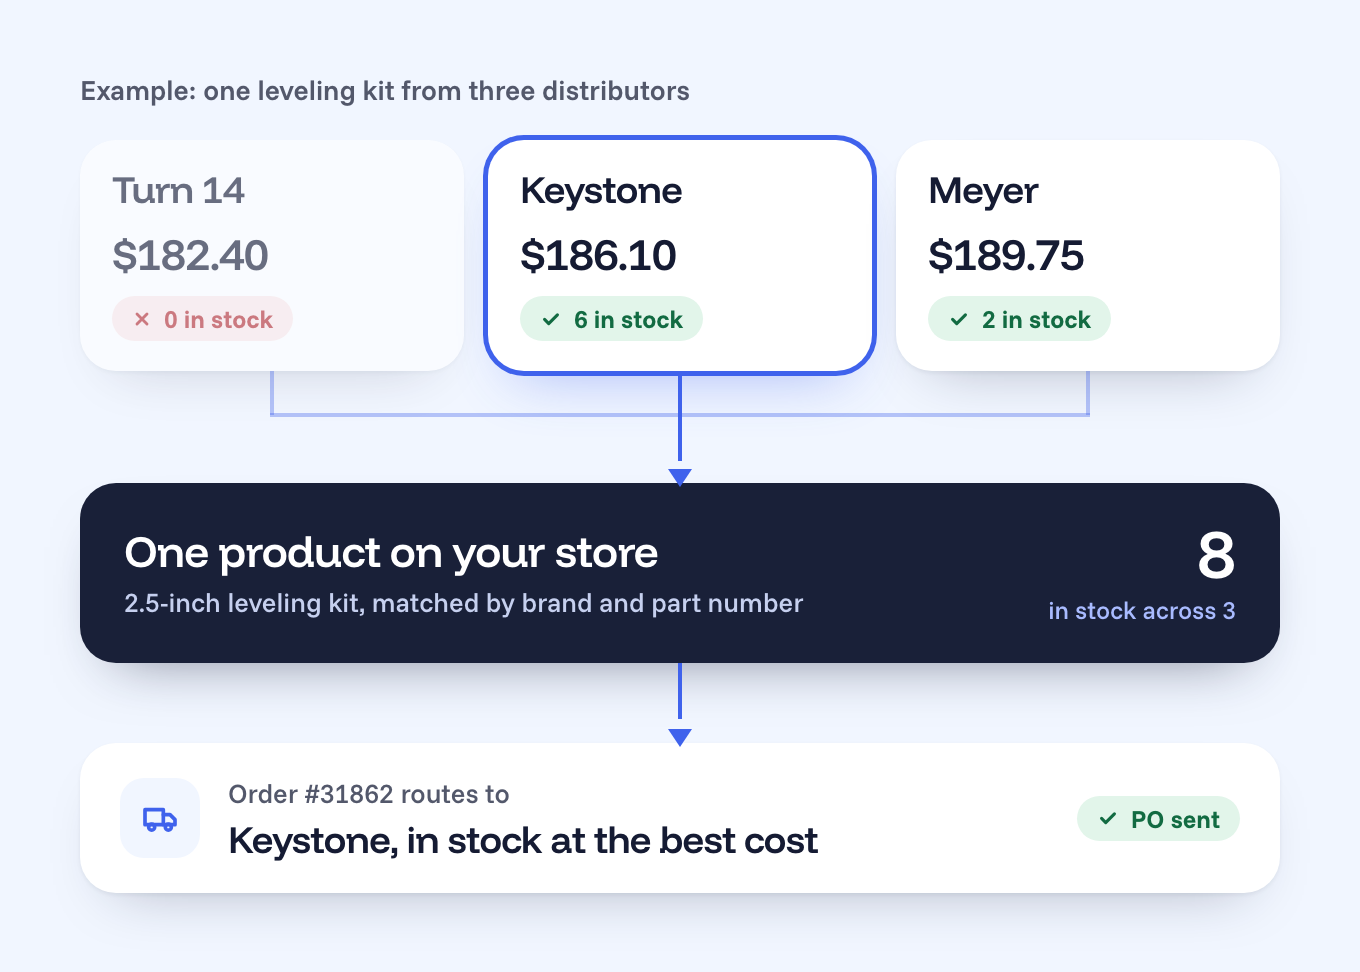Click the 2.5-inch leveling kit description text

pyautogui.click(x=463, y=603)
